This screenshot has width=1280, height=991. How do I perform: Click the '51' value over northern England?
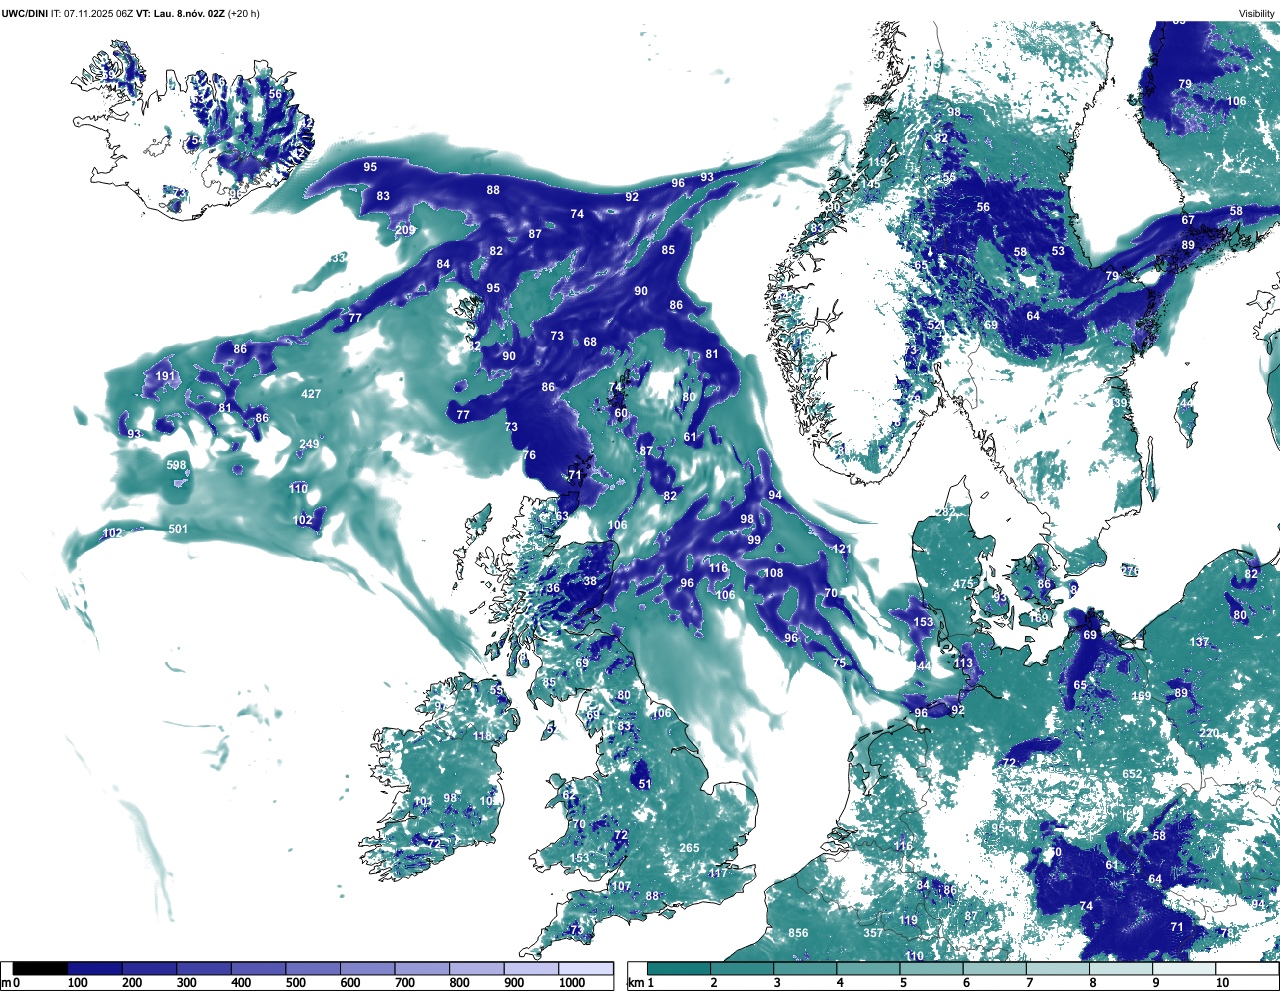coord(645,785)
